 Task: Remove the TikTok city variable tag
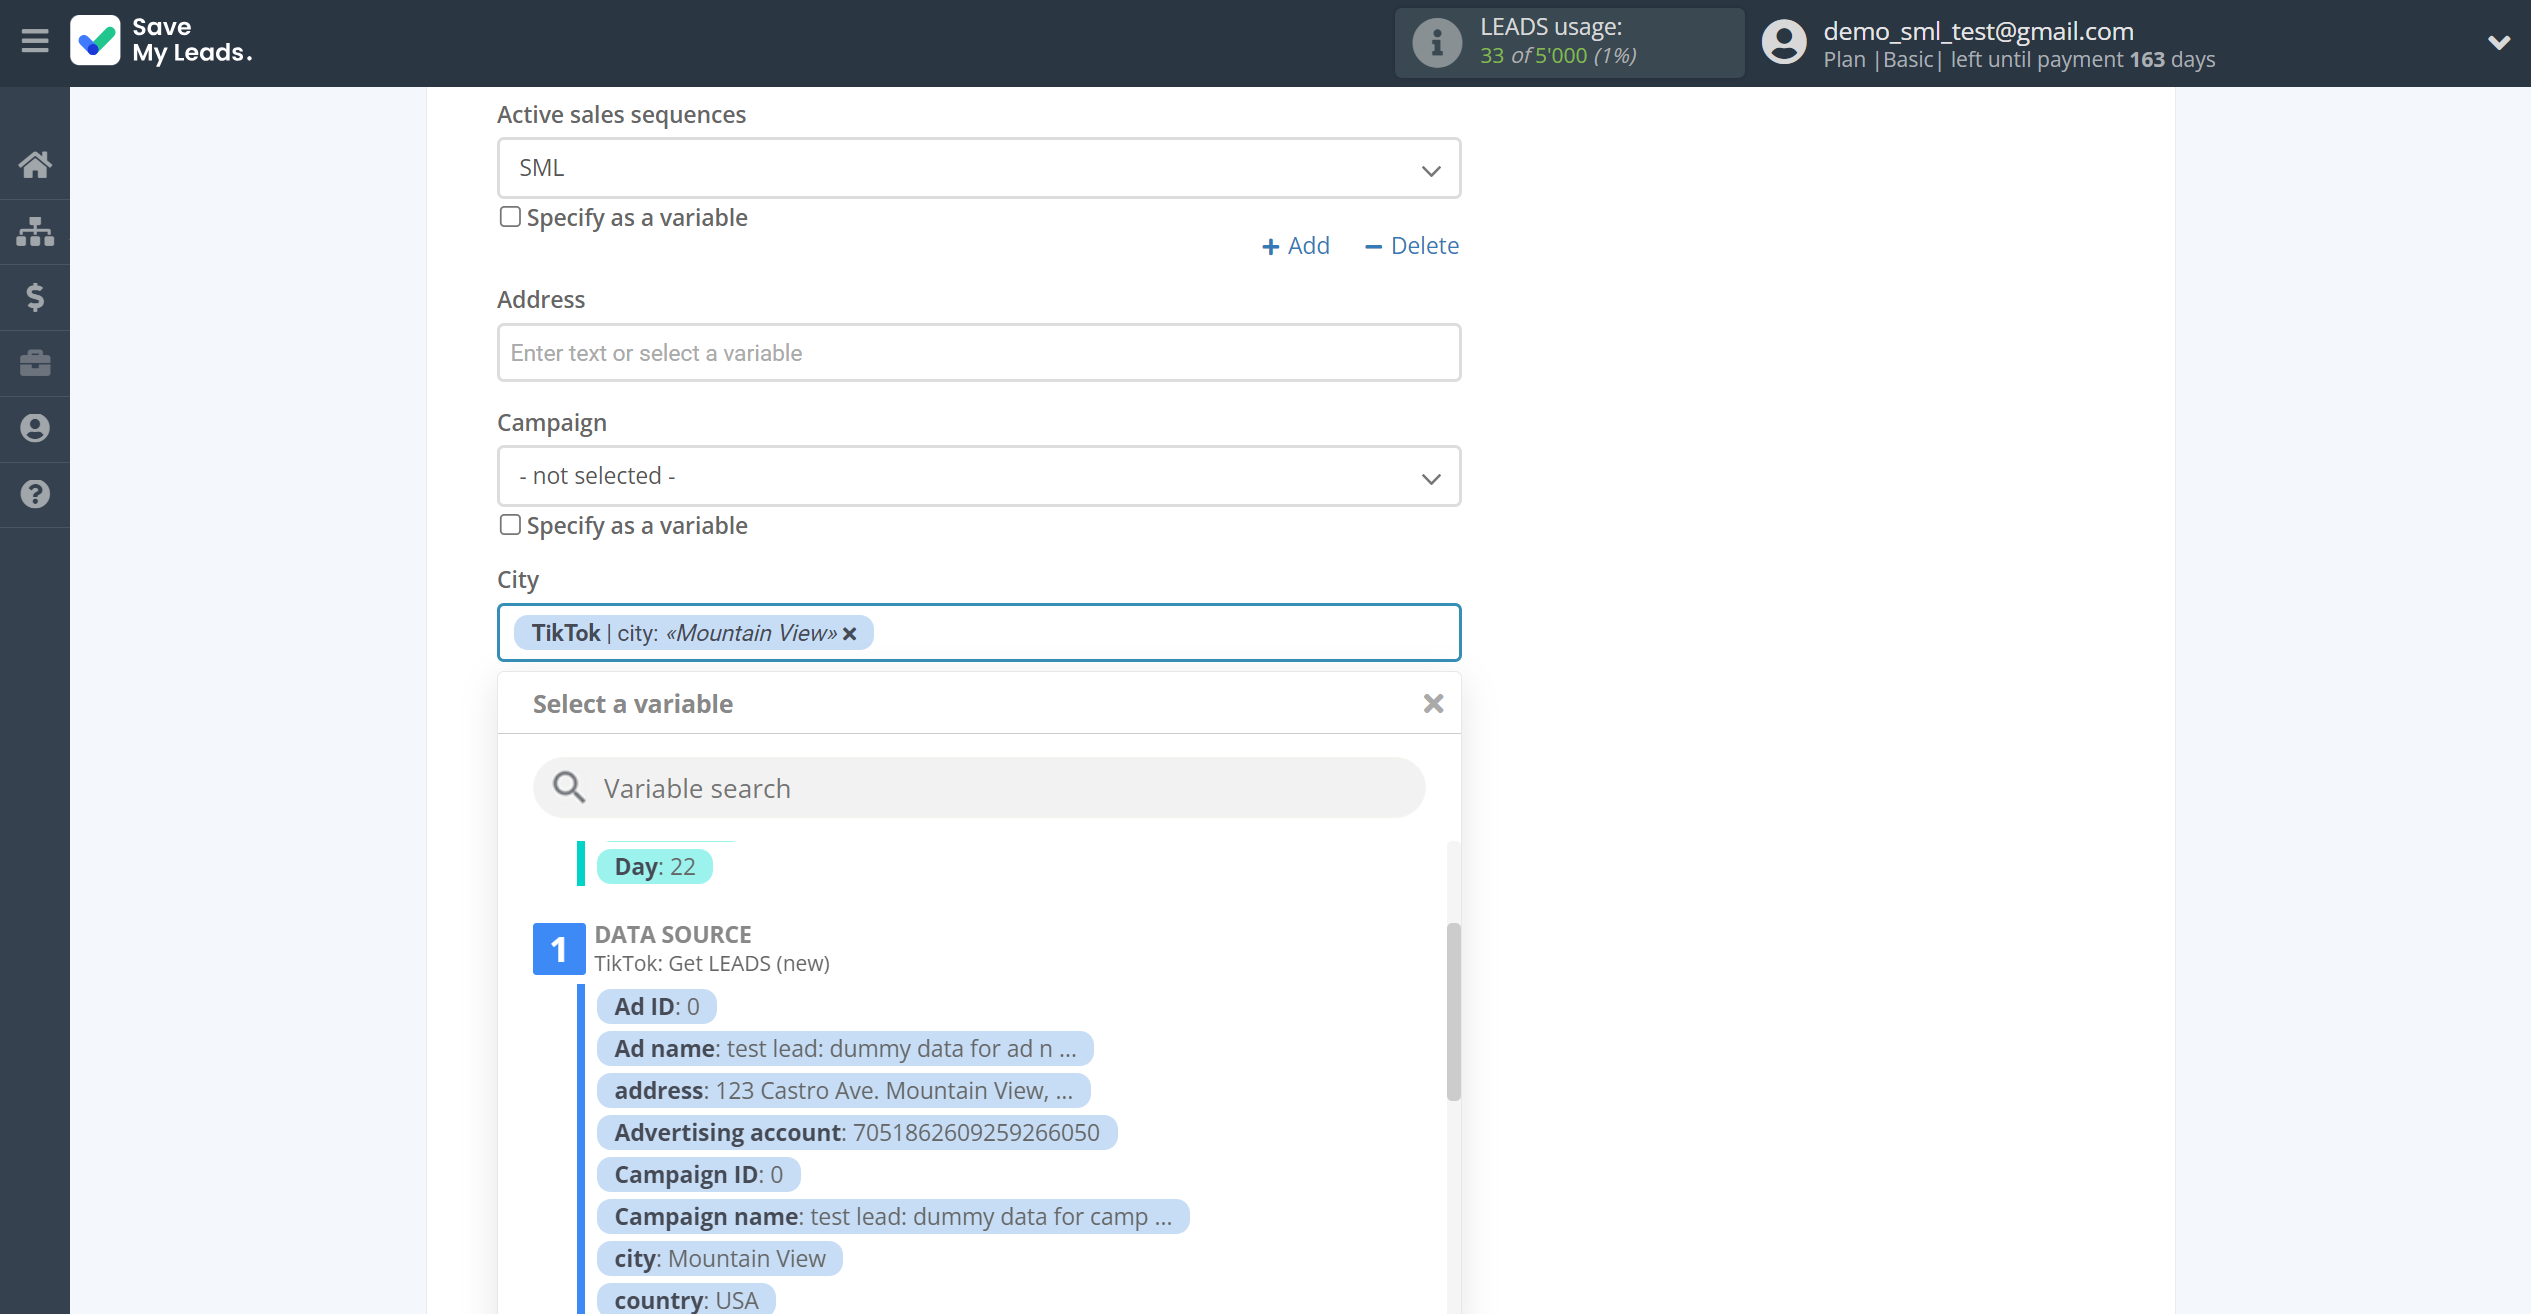(x=850, y=634)
